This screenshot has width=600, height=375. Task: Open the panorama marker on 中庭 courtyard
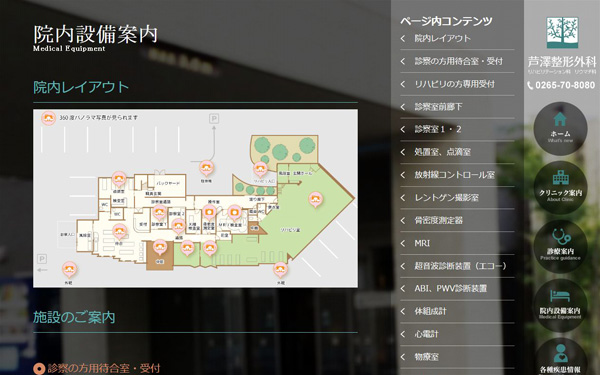[x=160, y=247]
